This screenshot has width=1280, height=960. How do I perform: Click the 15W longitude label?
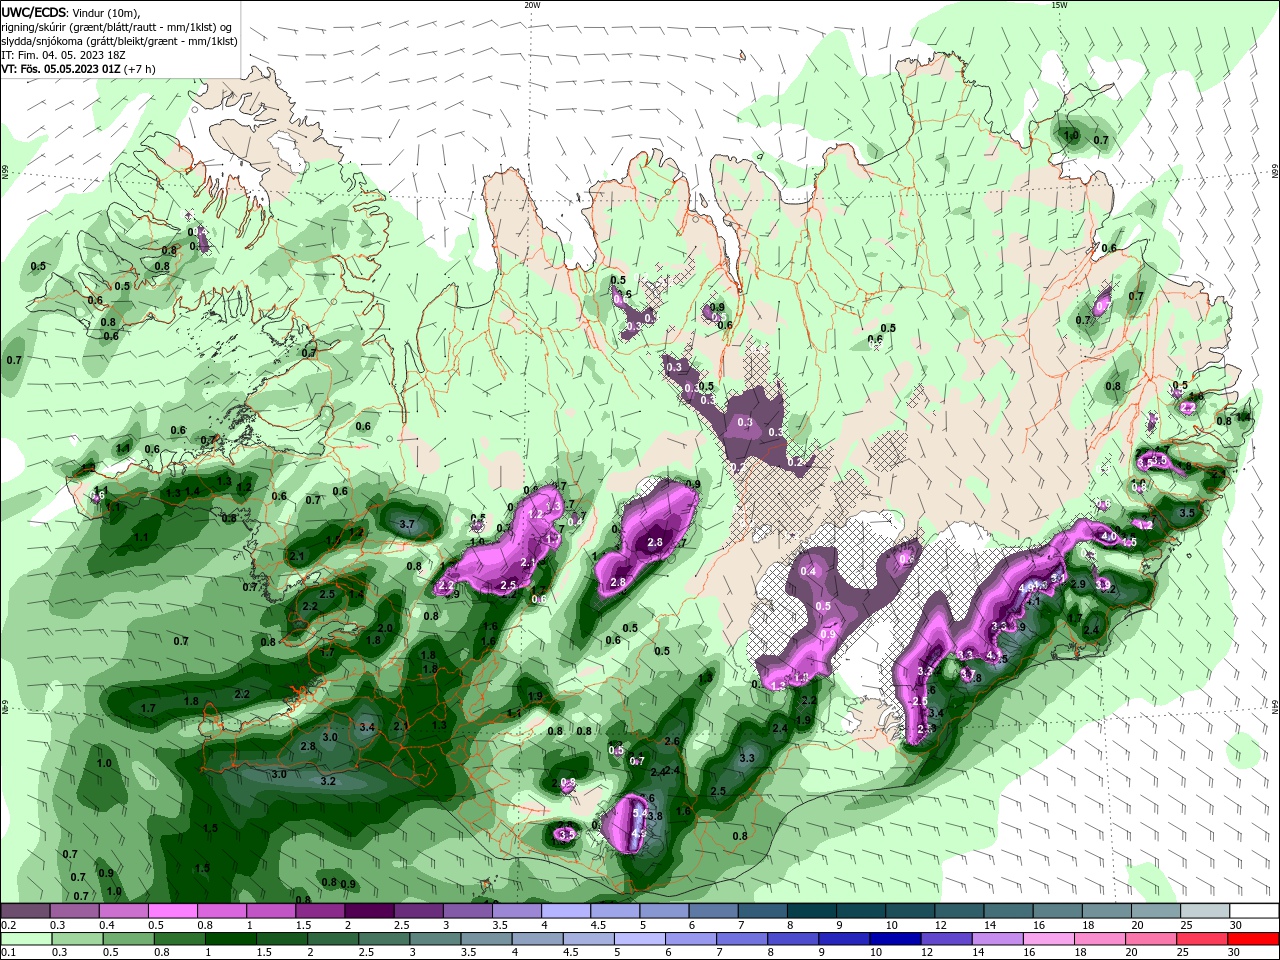tap(1059, 5)
